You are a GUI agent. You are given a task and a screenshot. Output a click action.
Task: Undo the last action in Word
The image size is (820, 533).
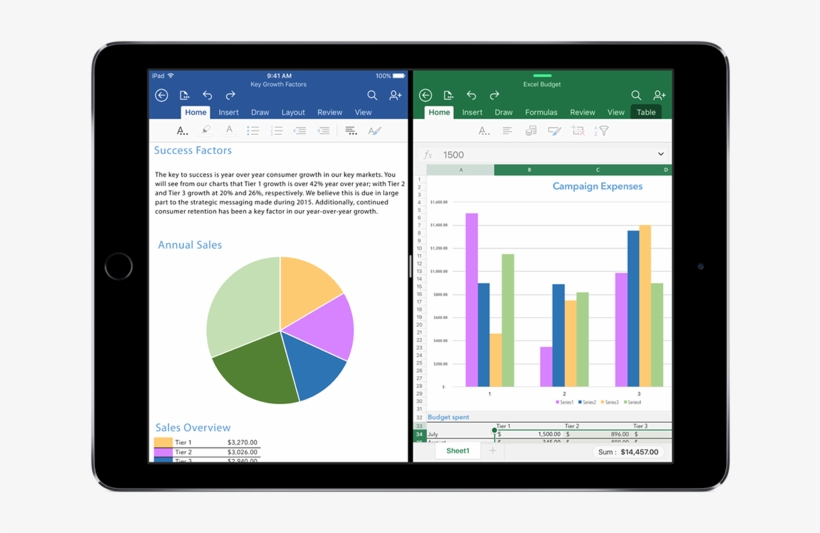pos(208,95)
